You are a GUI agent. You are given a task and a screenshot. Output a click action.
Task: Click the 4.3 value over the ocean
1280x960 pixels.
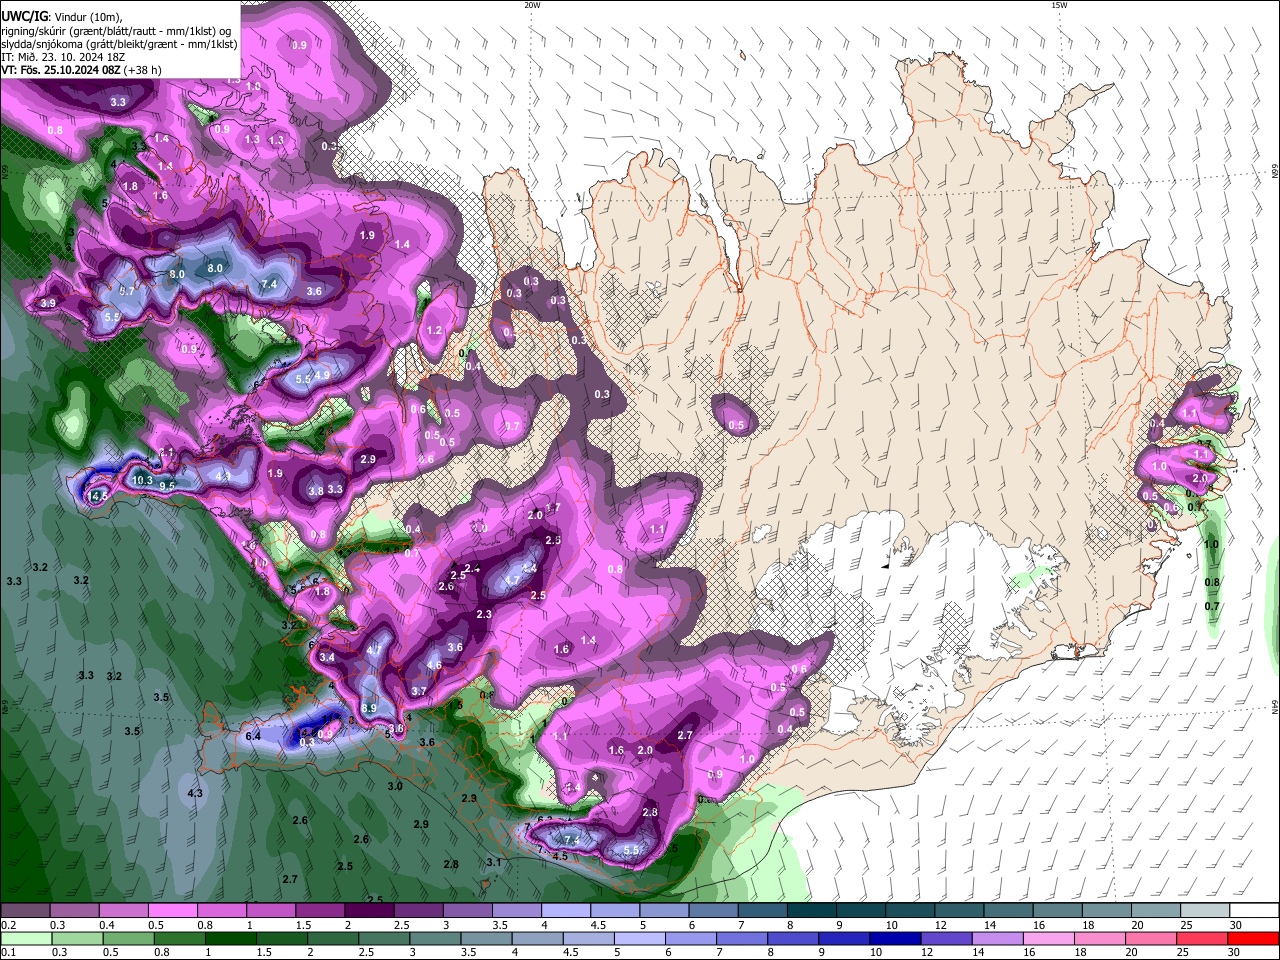point(195,793)
